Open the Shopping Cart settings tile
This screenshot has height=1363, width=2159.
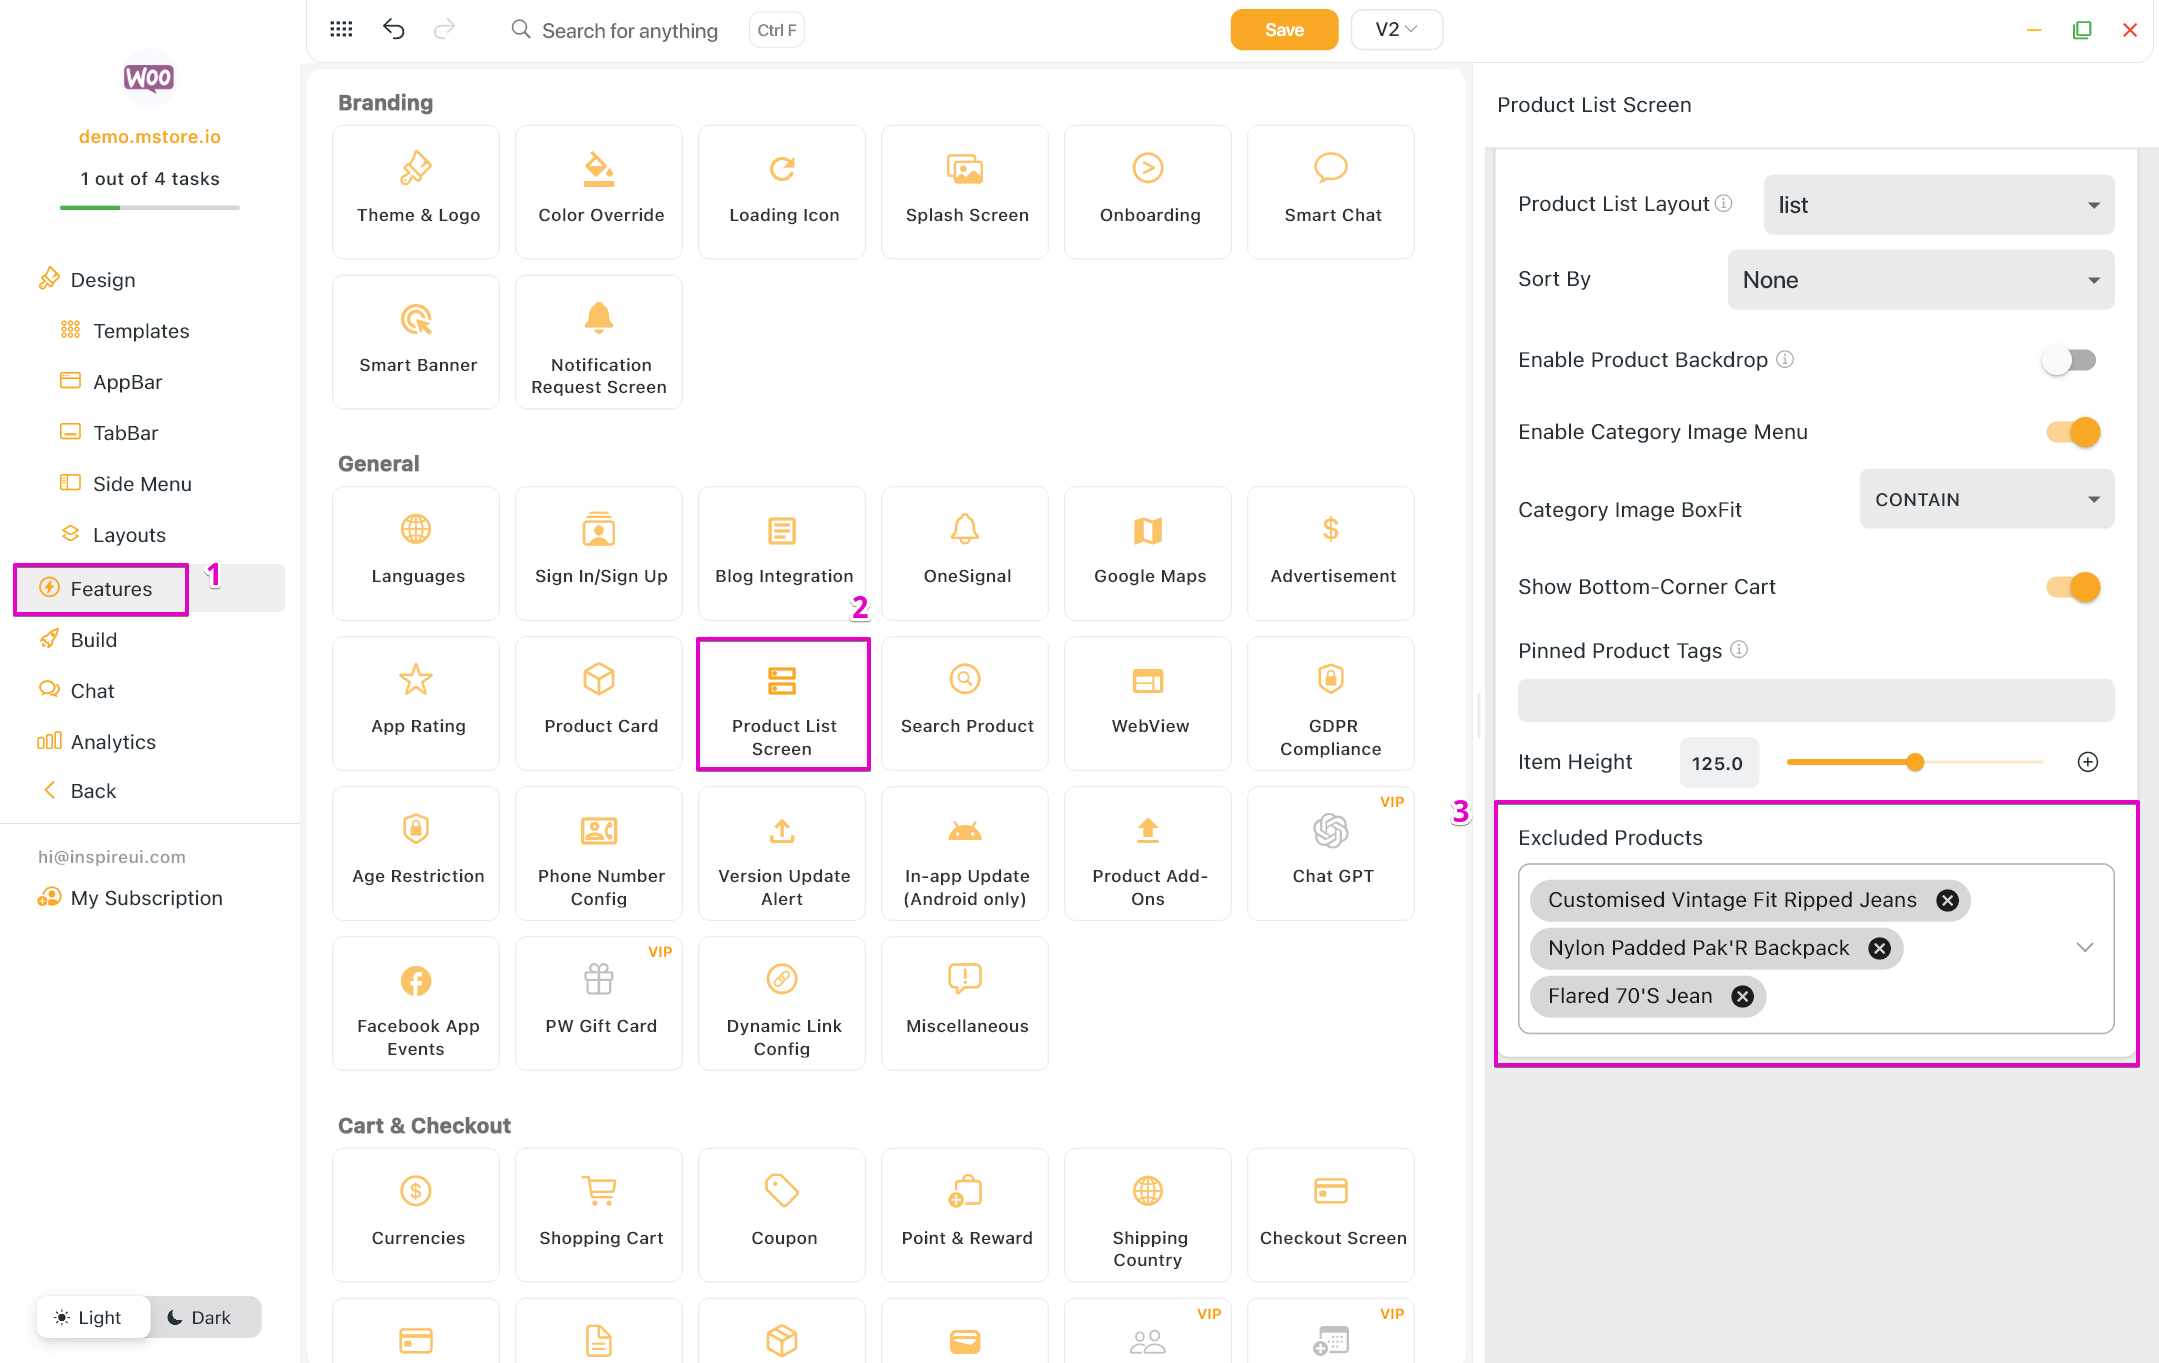click(599, 1213)
